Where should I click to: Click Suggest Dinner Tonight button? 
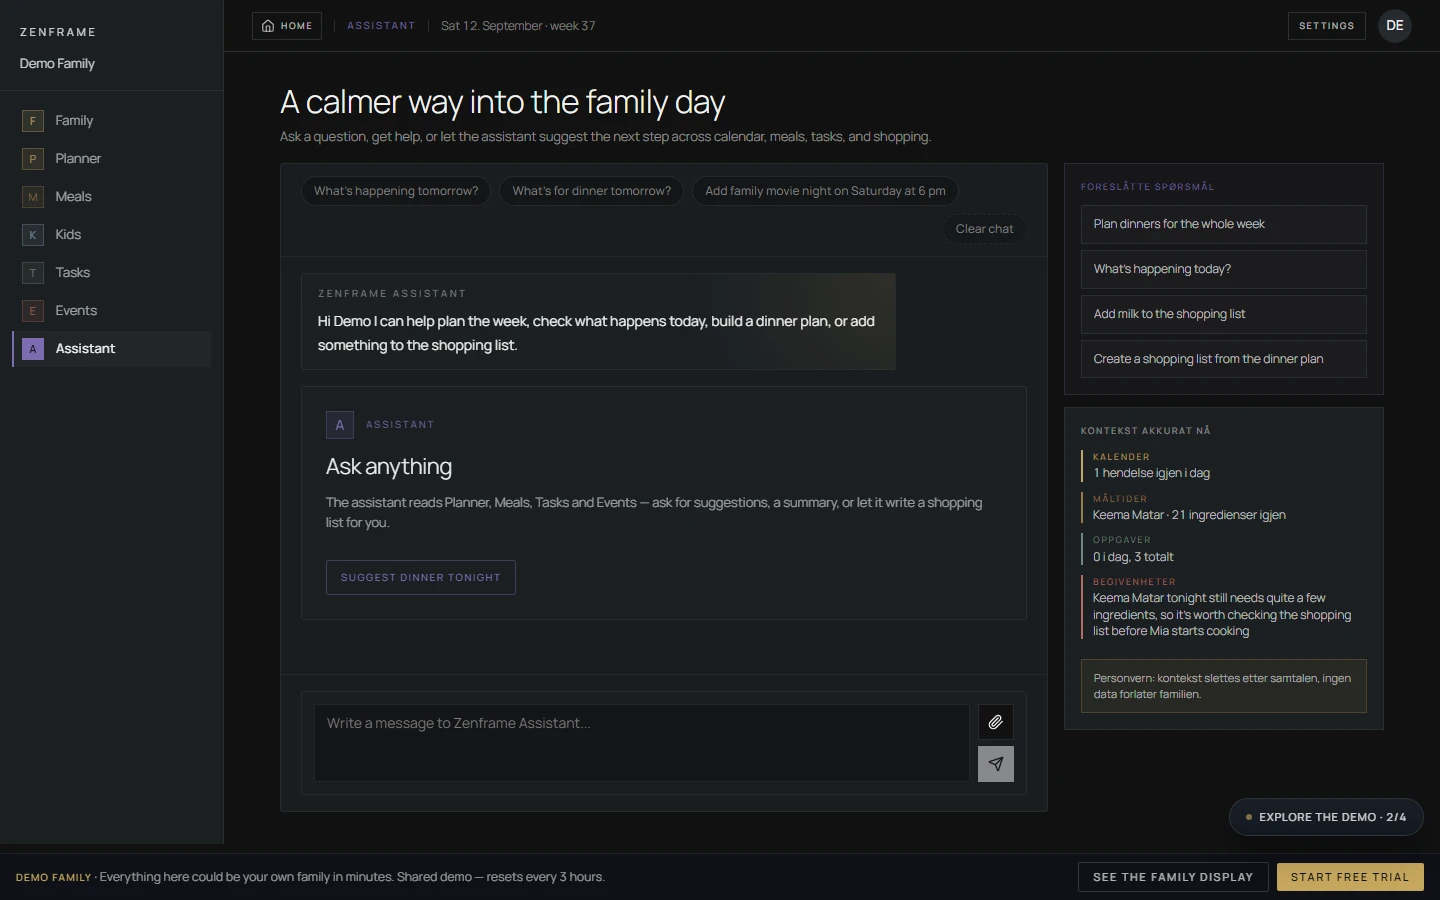pos(420,578)
